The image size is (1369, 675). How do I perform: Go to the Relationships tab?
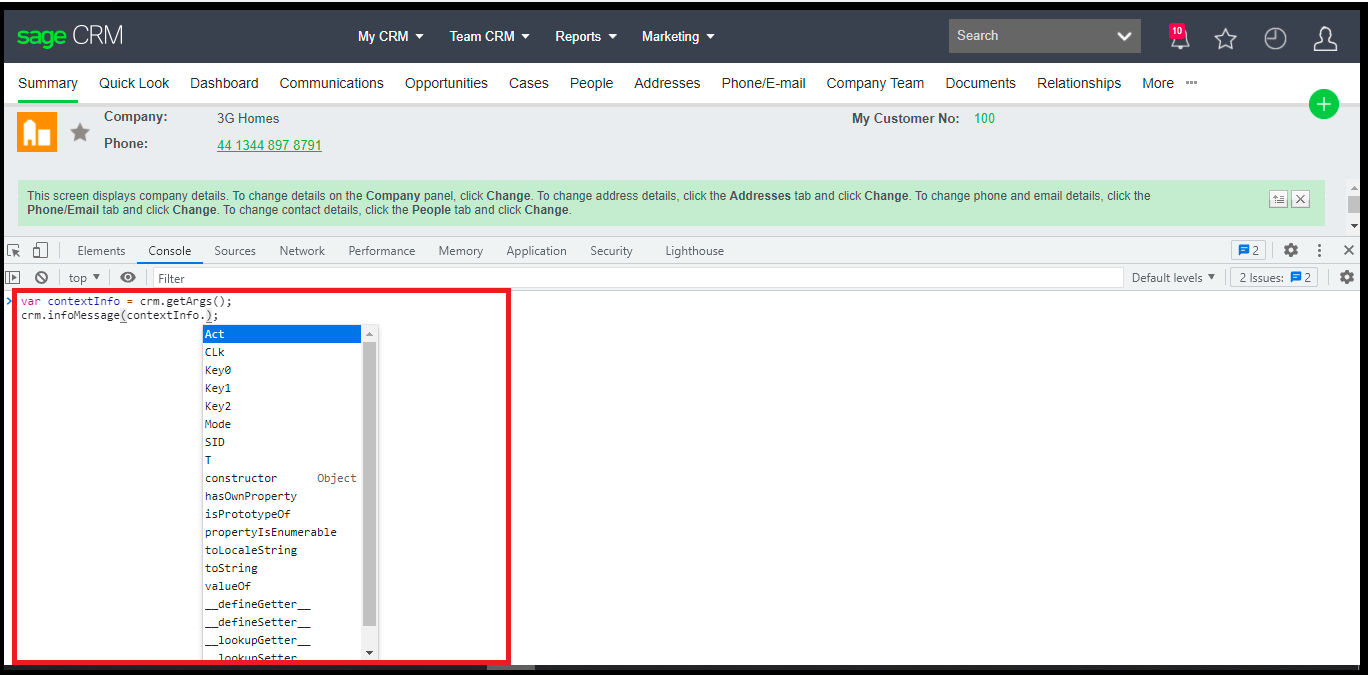tap(1079, 83)
